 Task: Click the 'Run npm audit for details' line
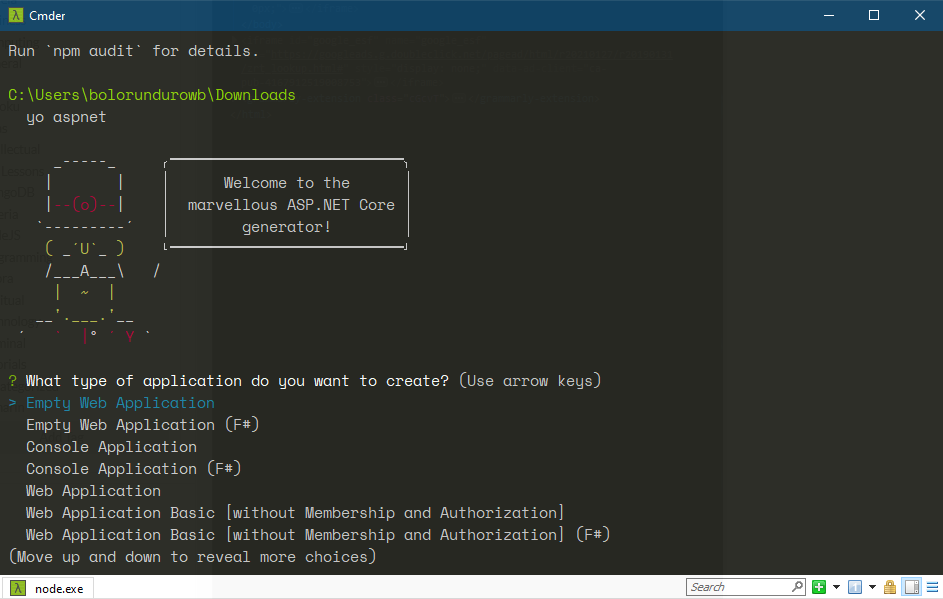[x=134, y=51]
